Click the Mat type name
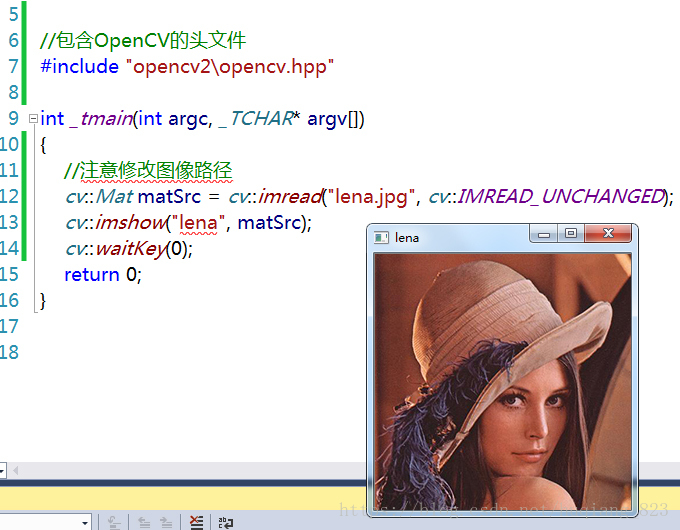 114,196
